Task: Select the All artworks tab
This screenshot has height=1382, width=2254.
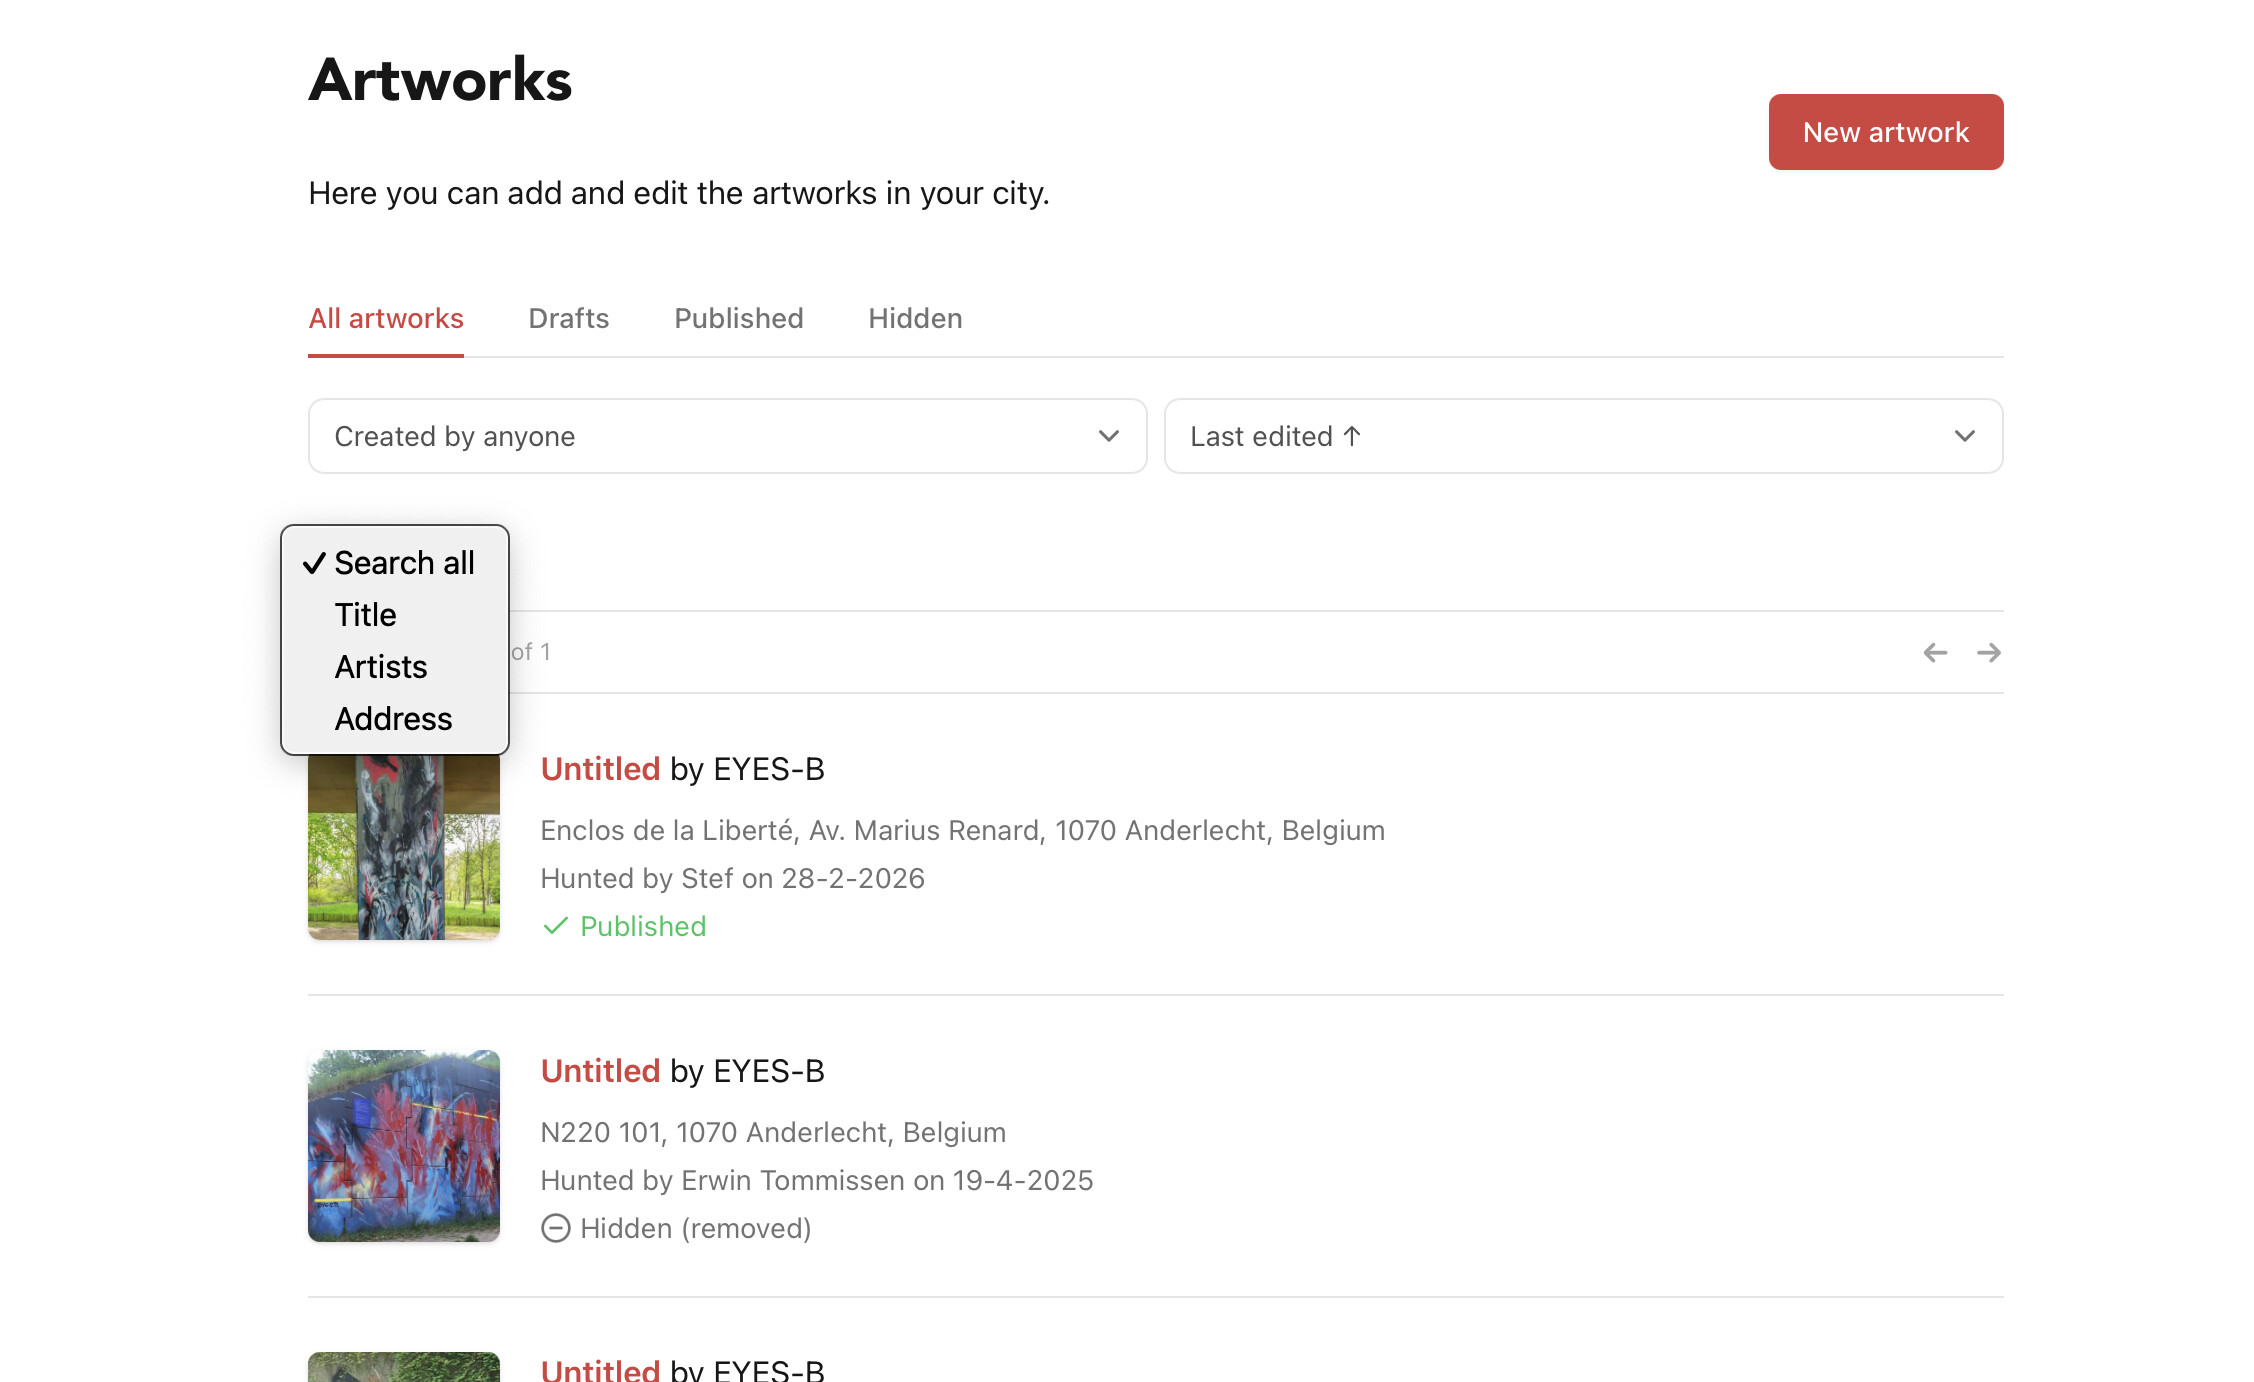Action: coord(385,318)
